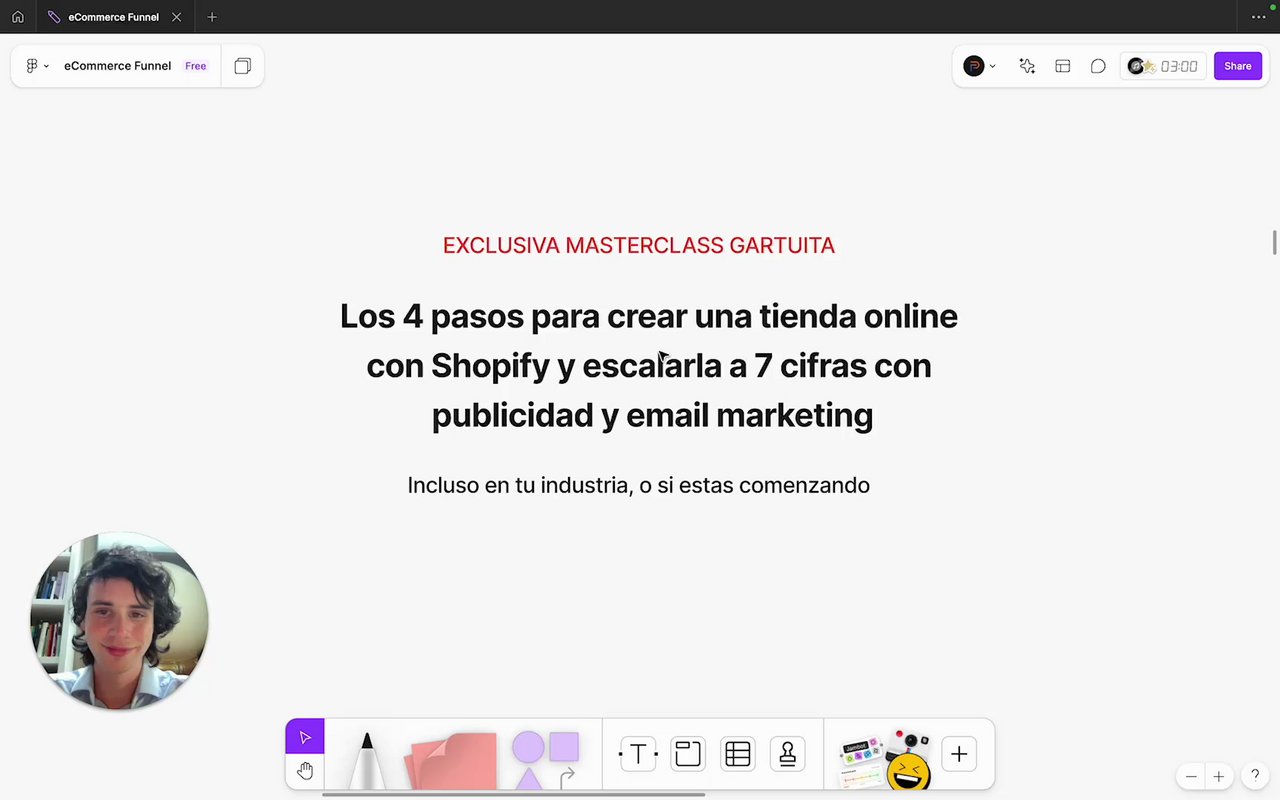Open the window overflow menu dots
Image resolution: width=1280 pixels, height=800 pixels.
pyautogui.click(x=1258, y=17)
